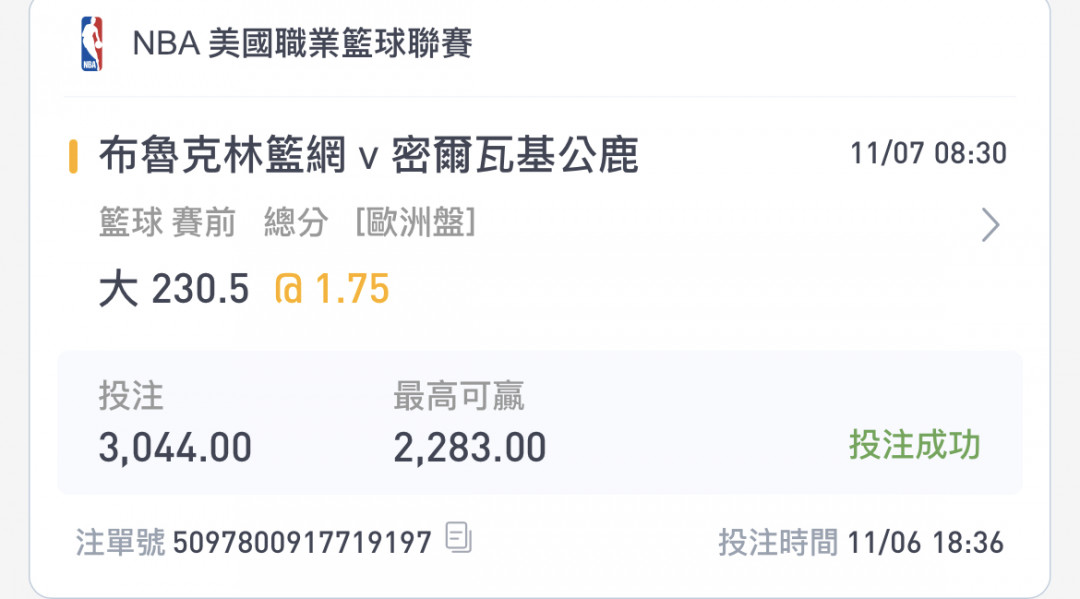Click the 3,044.00 stake amount
1080x599 pixels.
pyautogui.click(x=175, y=448)
